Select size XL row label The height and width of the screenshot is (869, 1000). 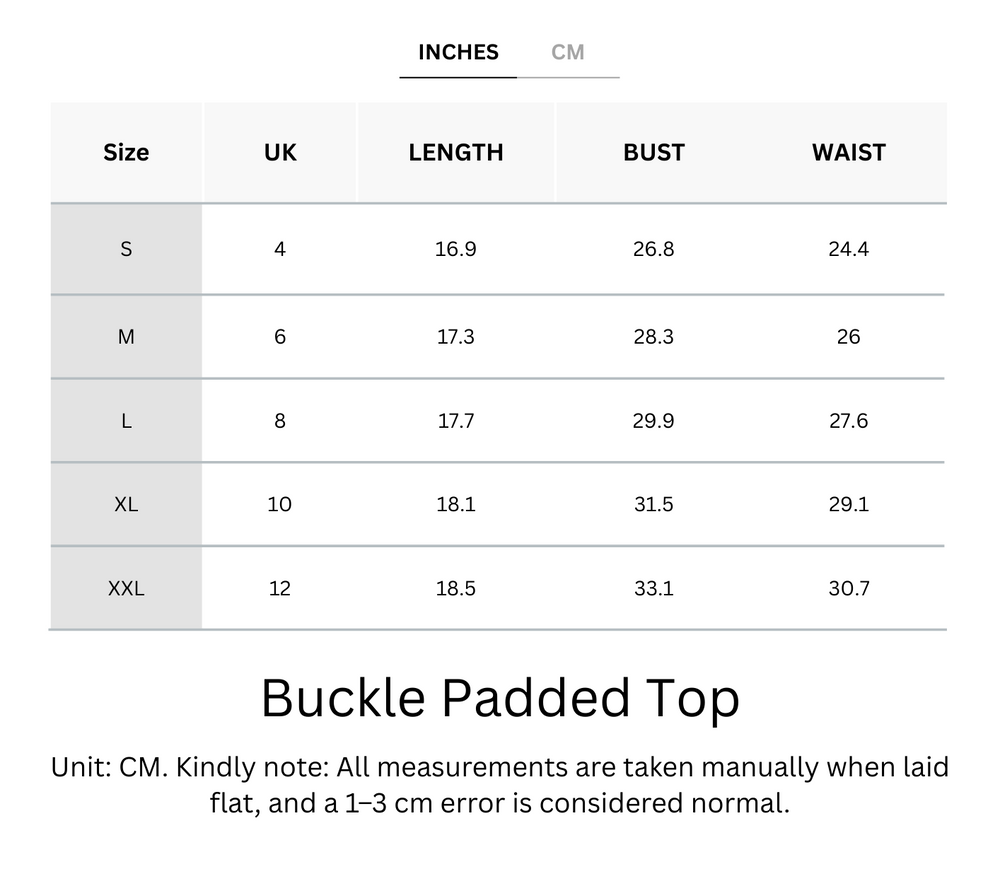[126, 504]
